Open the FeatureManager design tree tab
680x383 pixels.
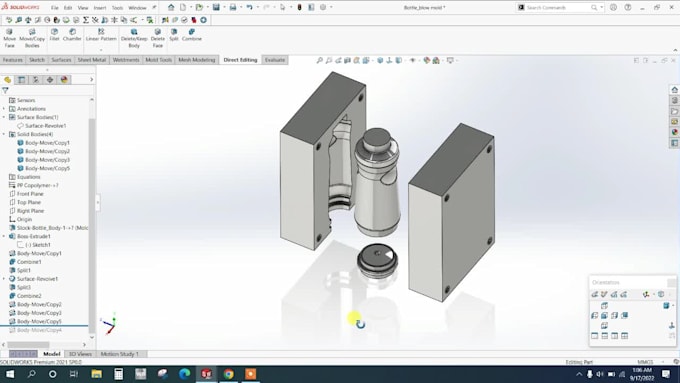point(7,80)
